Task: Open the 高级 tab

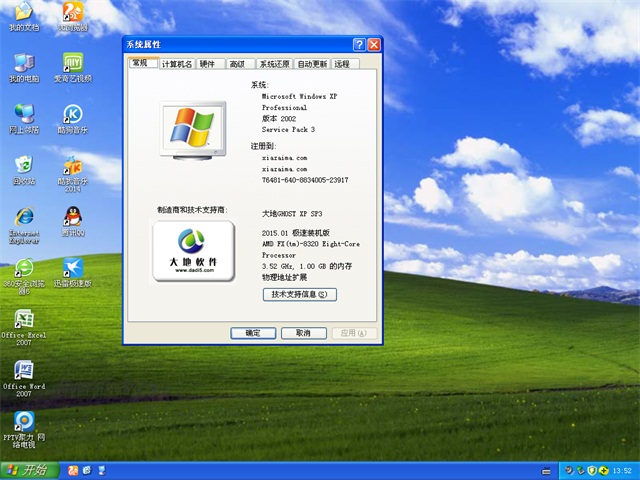Action: point(237,63)
